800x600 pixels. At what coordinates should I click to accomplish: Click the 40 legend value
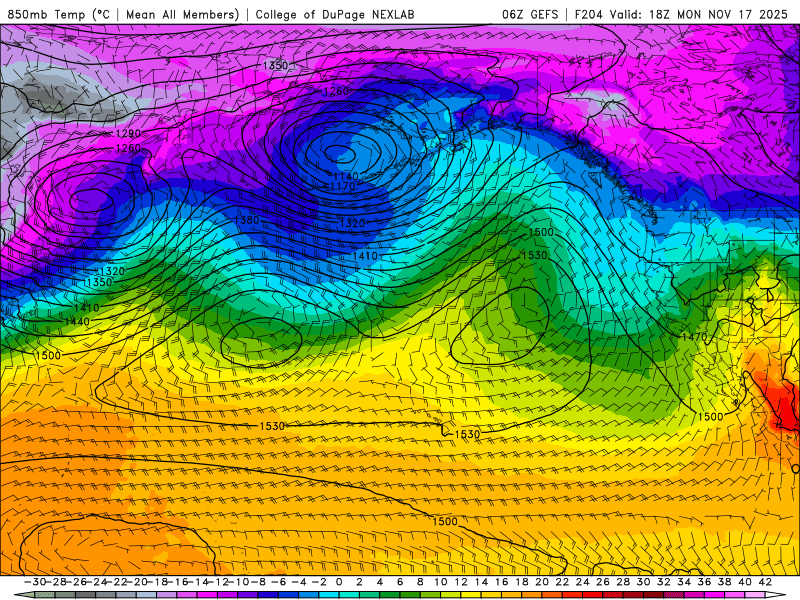745,582
